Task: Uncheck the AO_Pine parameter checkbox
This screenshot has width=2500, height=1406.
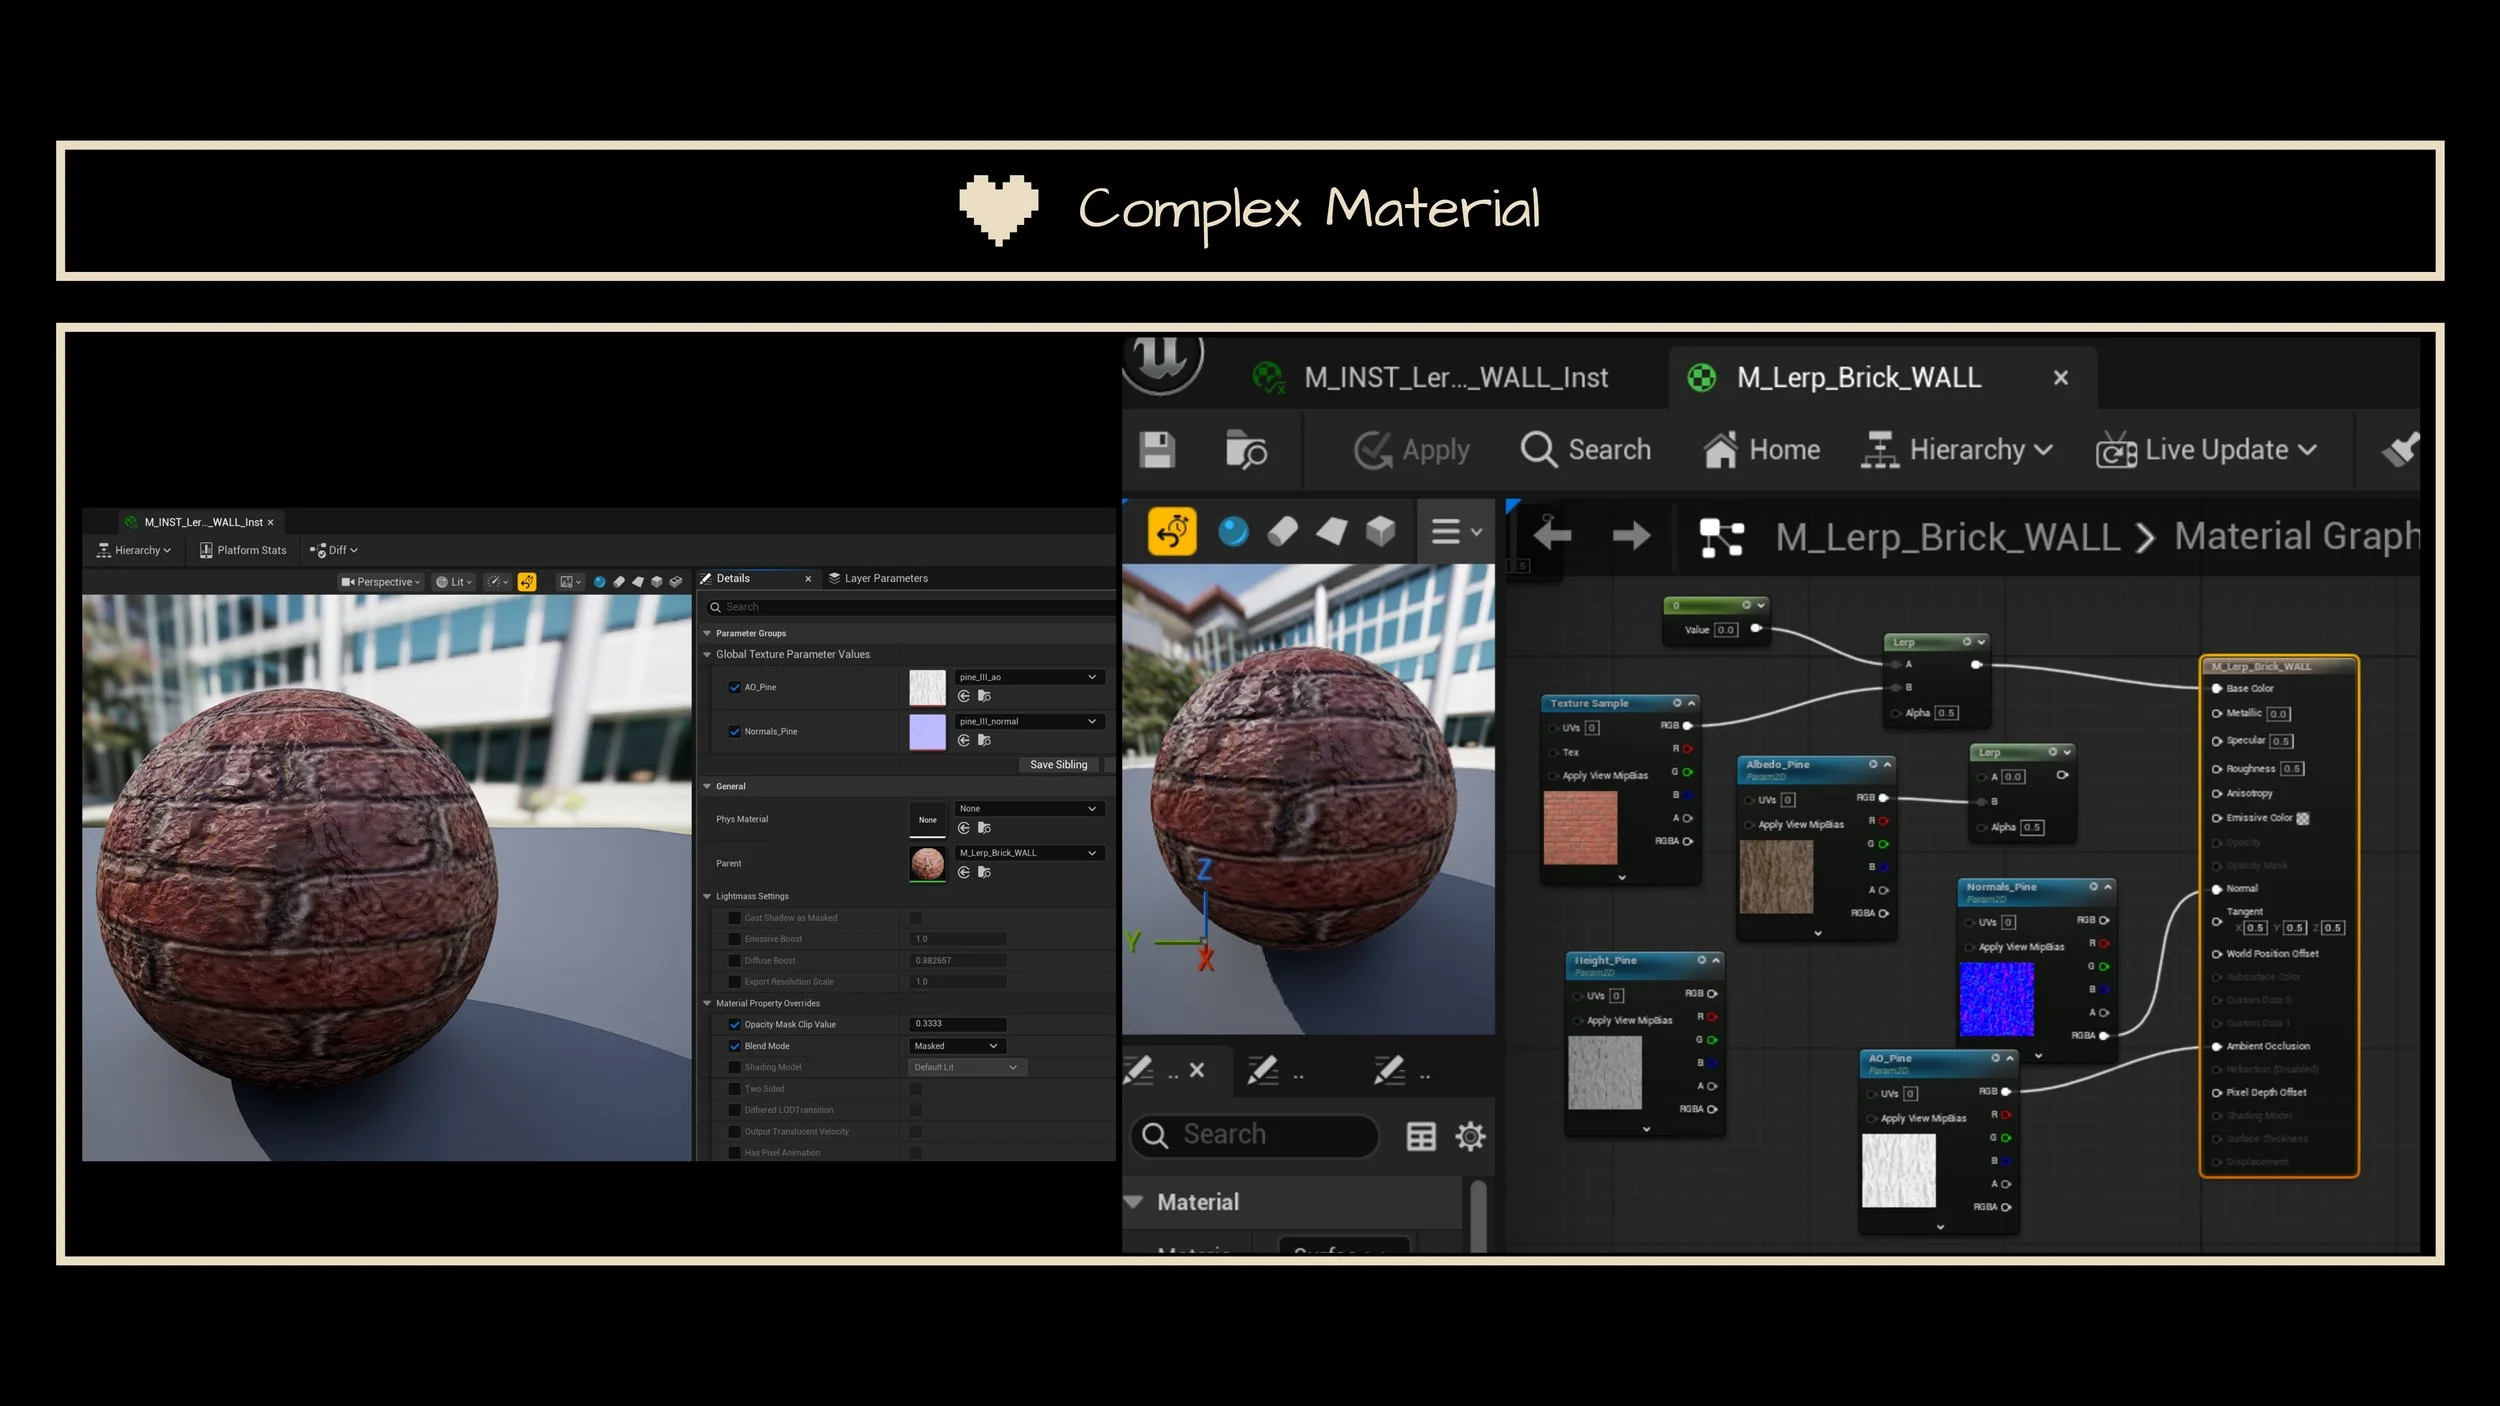Action: point(735,687)
